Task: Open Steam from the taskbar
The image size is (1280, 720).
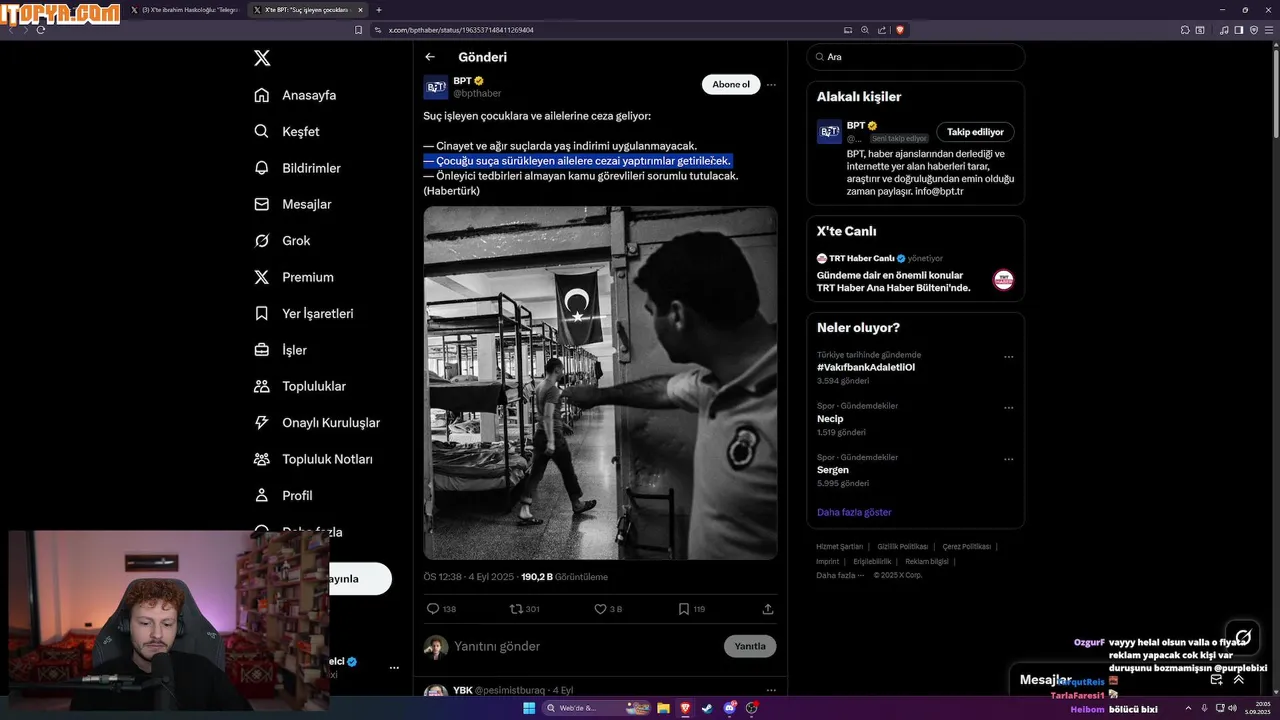Action: 707,708
